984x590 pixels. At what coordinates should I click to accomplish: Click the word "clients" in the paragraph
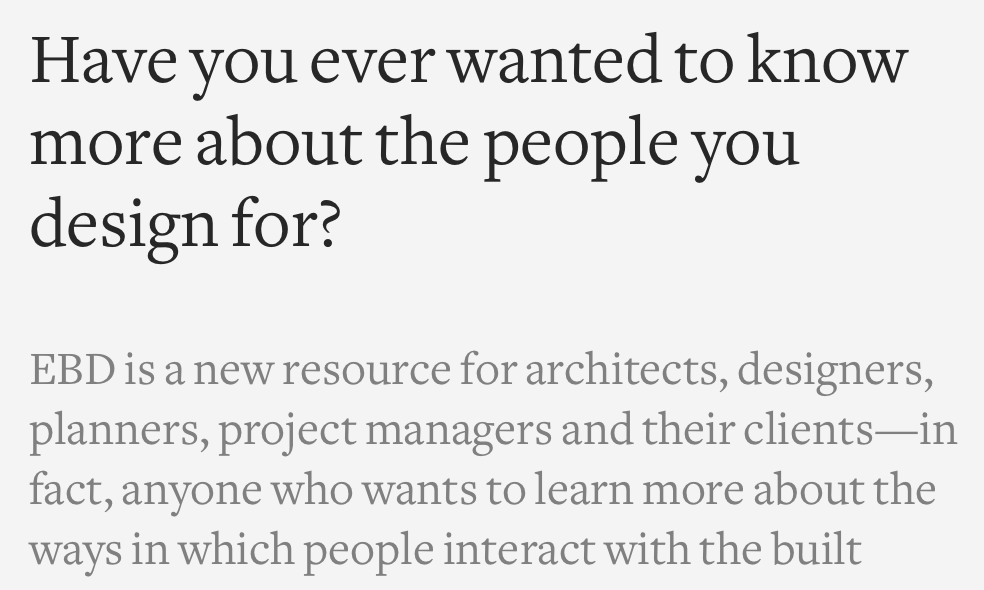(808, 430)
